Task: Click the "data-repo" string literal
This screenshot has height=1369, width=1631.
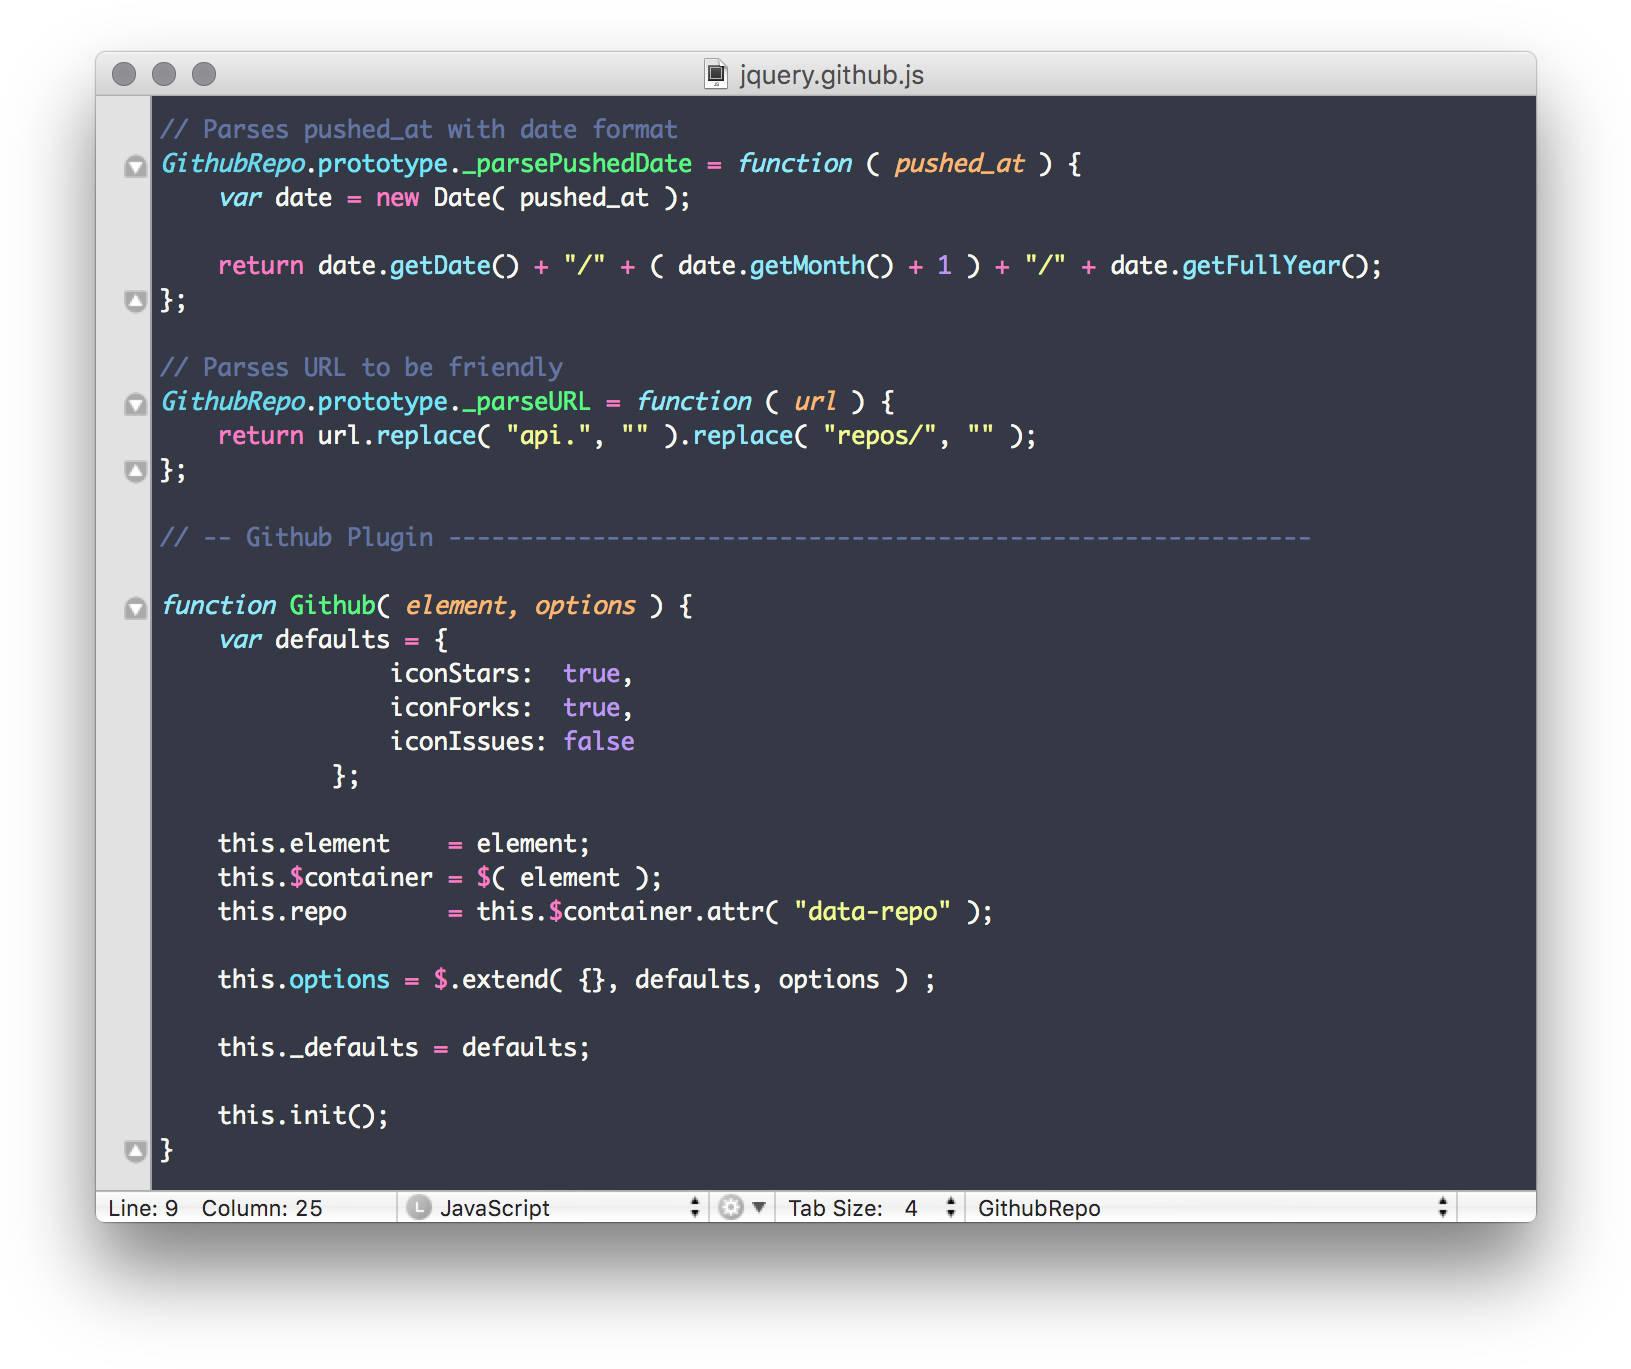Action: (872, 911)
